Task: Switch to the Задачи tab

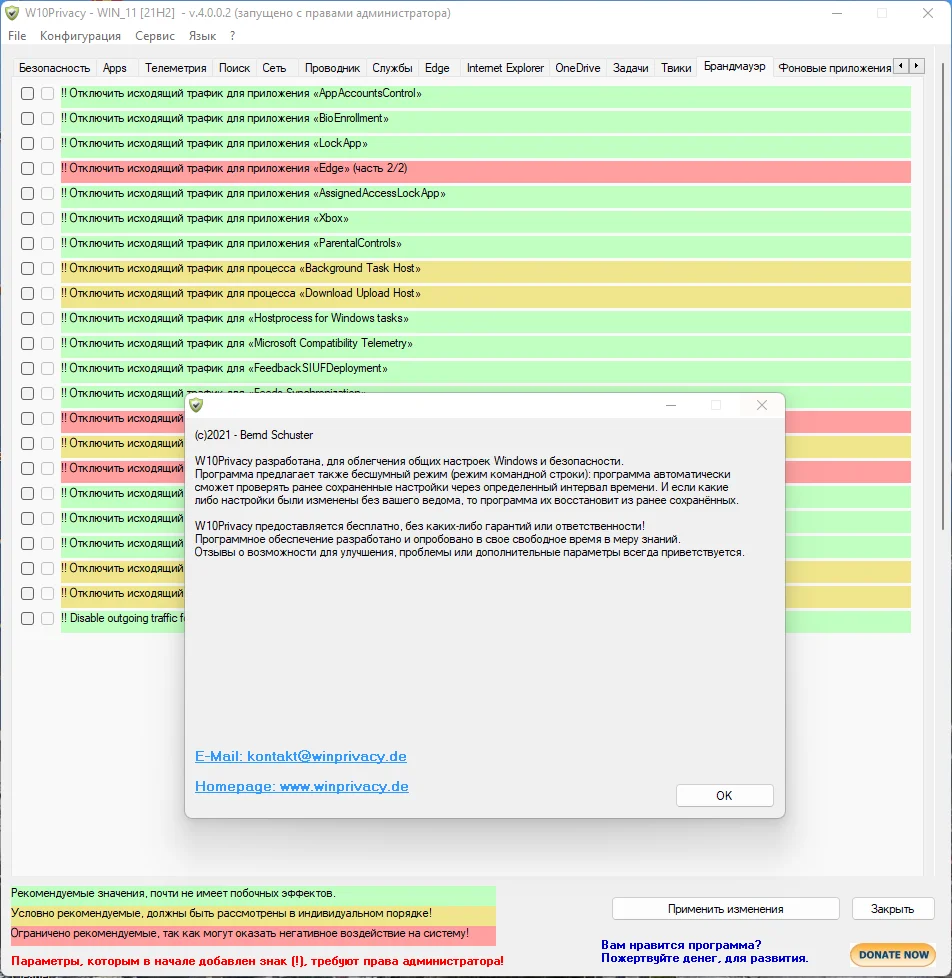Action: [x=630, y=68]
